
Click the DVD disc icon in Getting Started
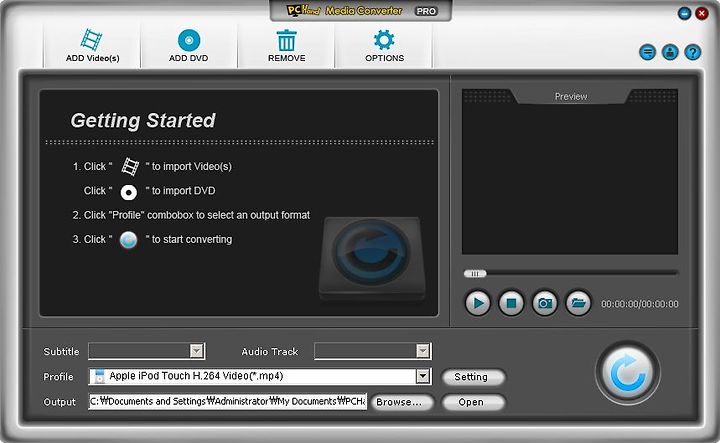click(x=129, y=192)
